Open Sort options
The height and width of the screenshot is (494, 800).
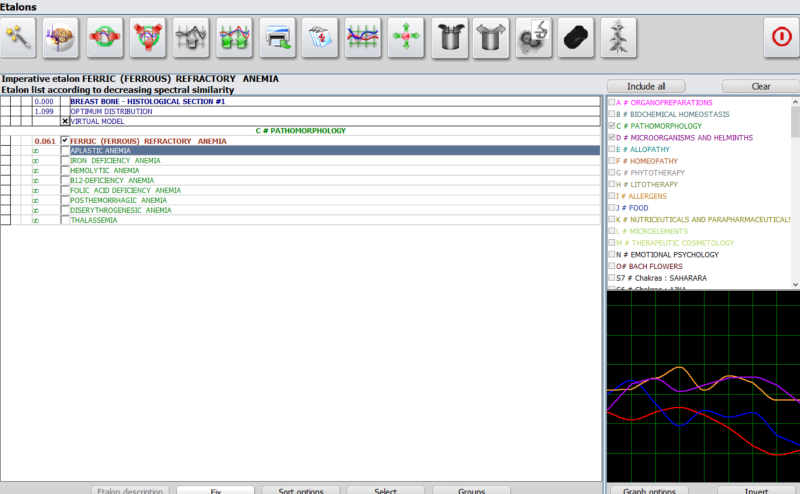tap(300, 490)
